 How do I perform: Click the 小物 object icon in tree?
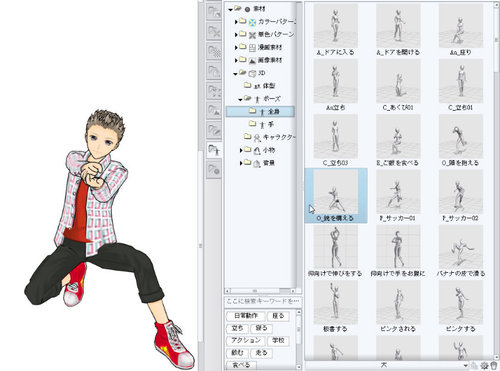coord(257,150)
